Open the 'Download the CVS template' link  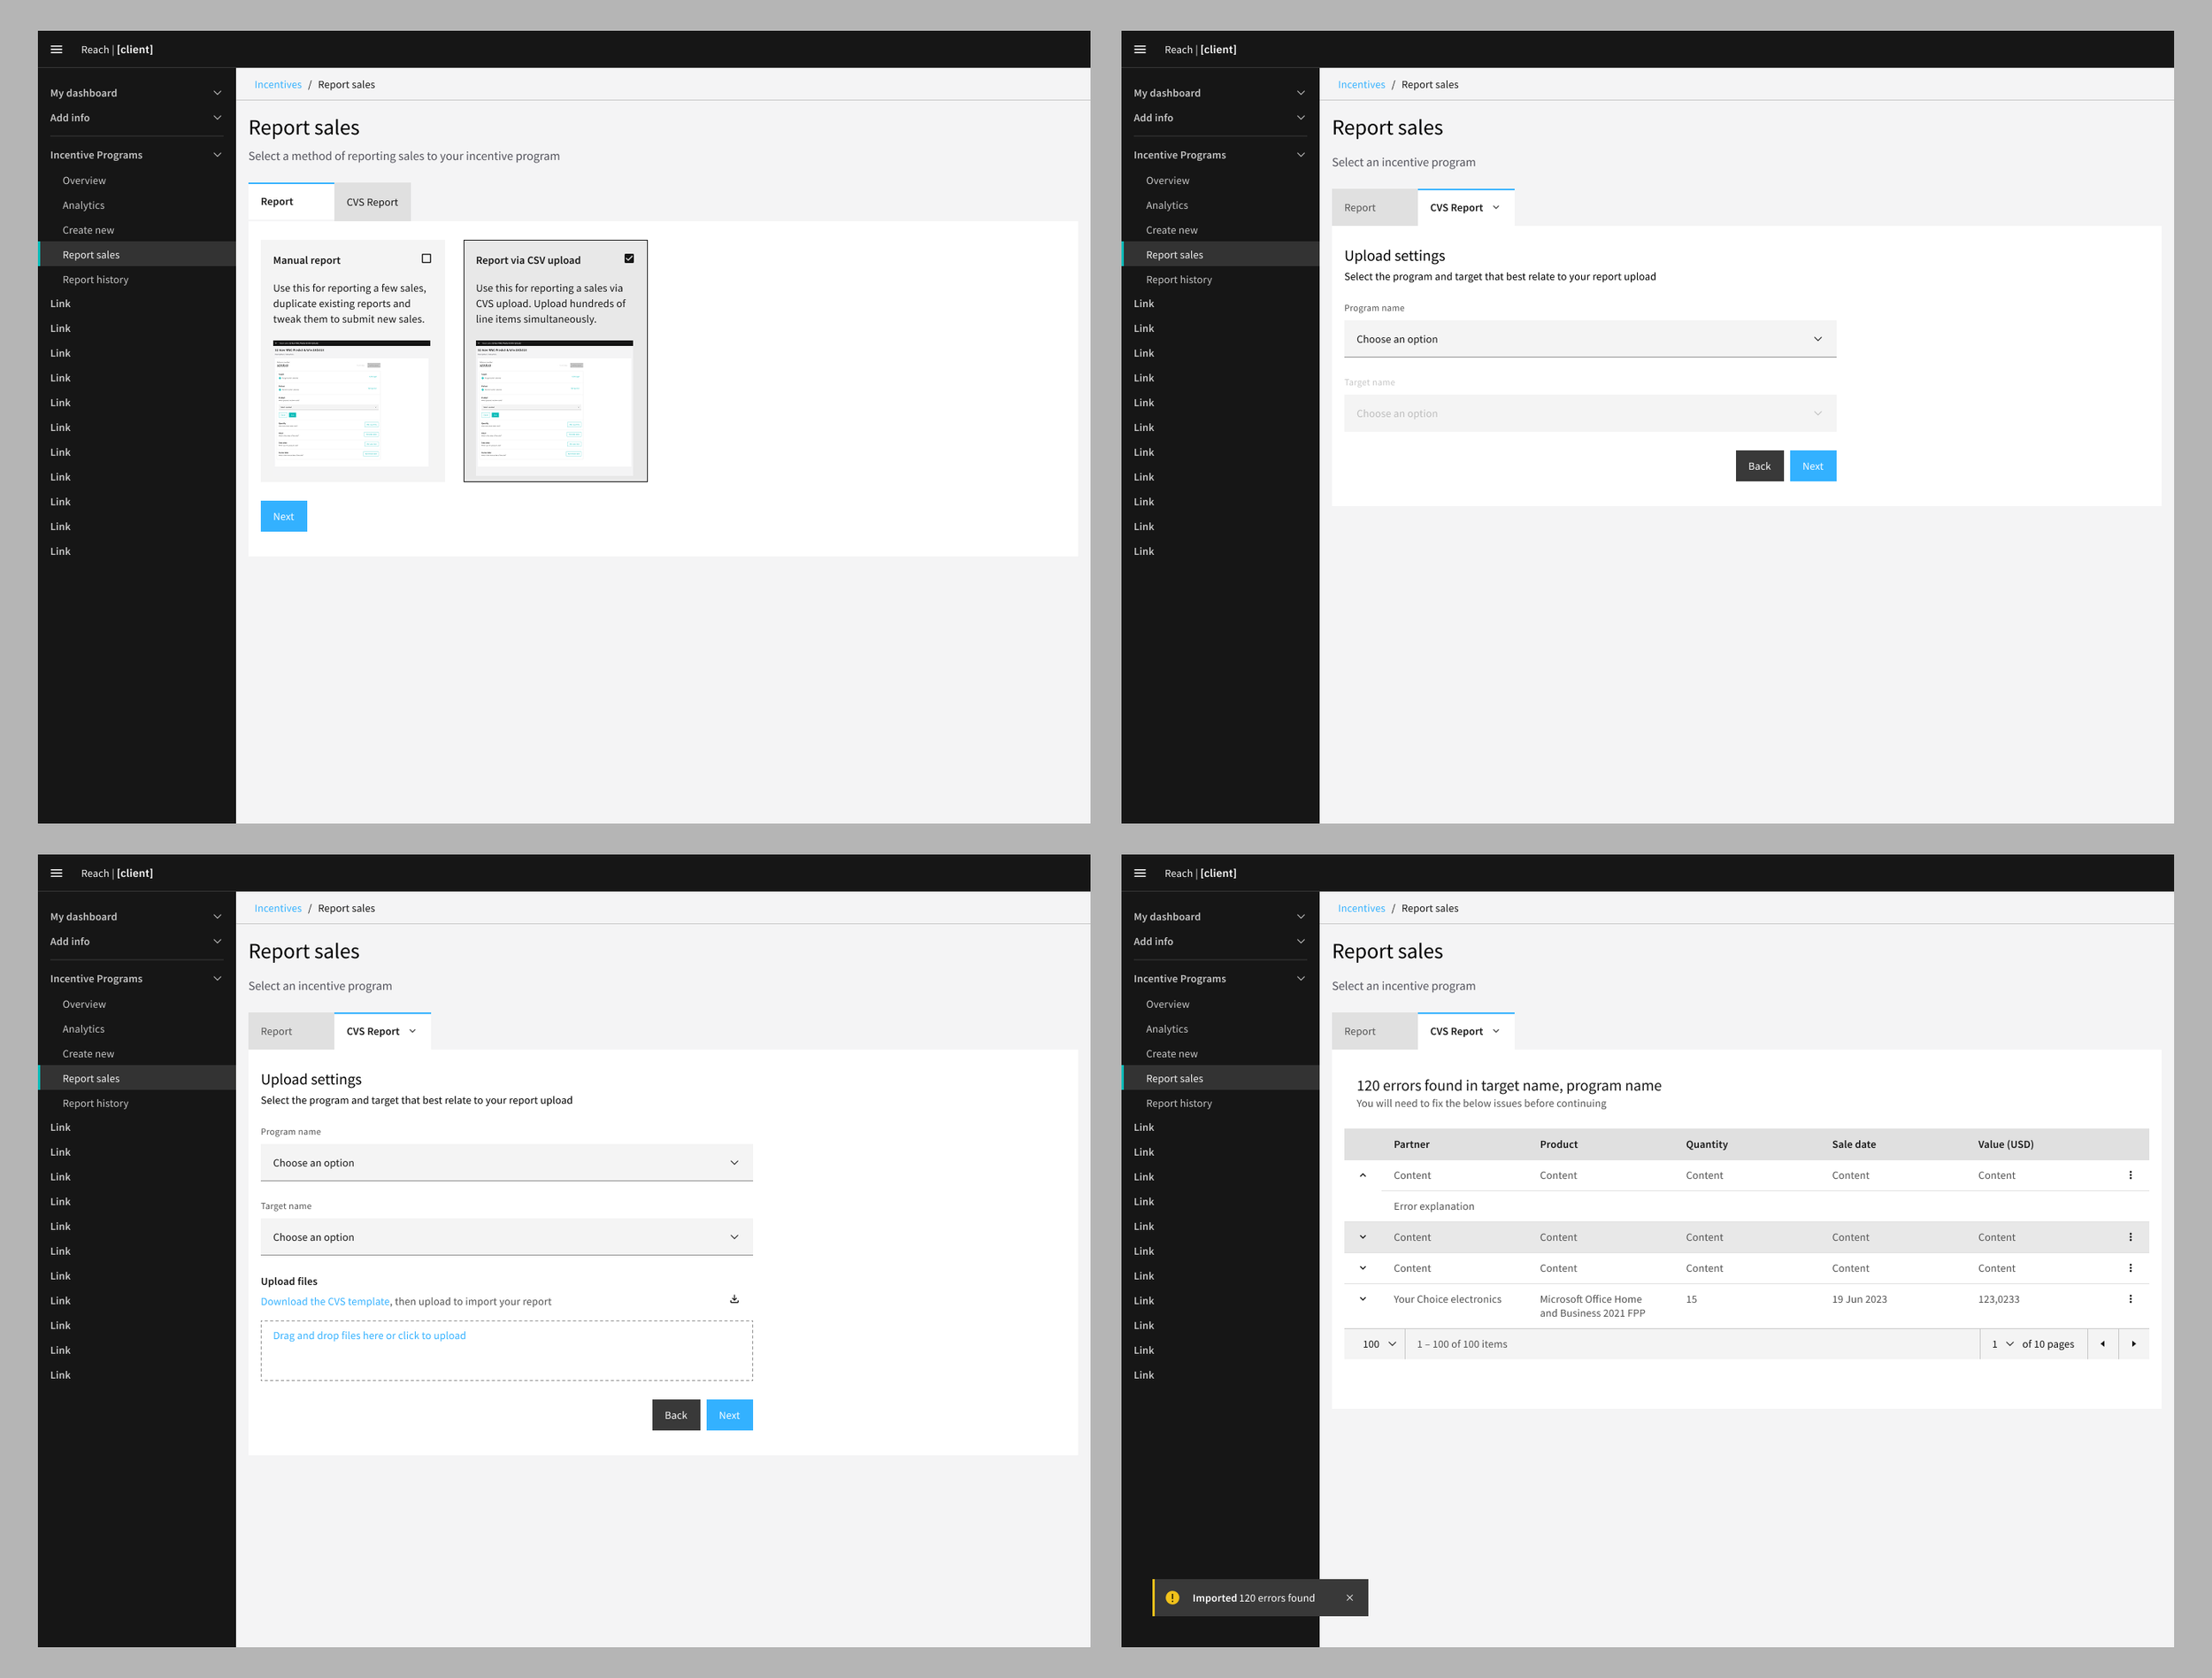point(325,1302)
